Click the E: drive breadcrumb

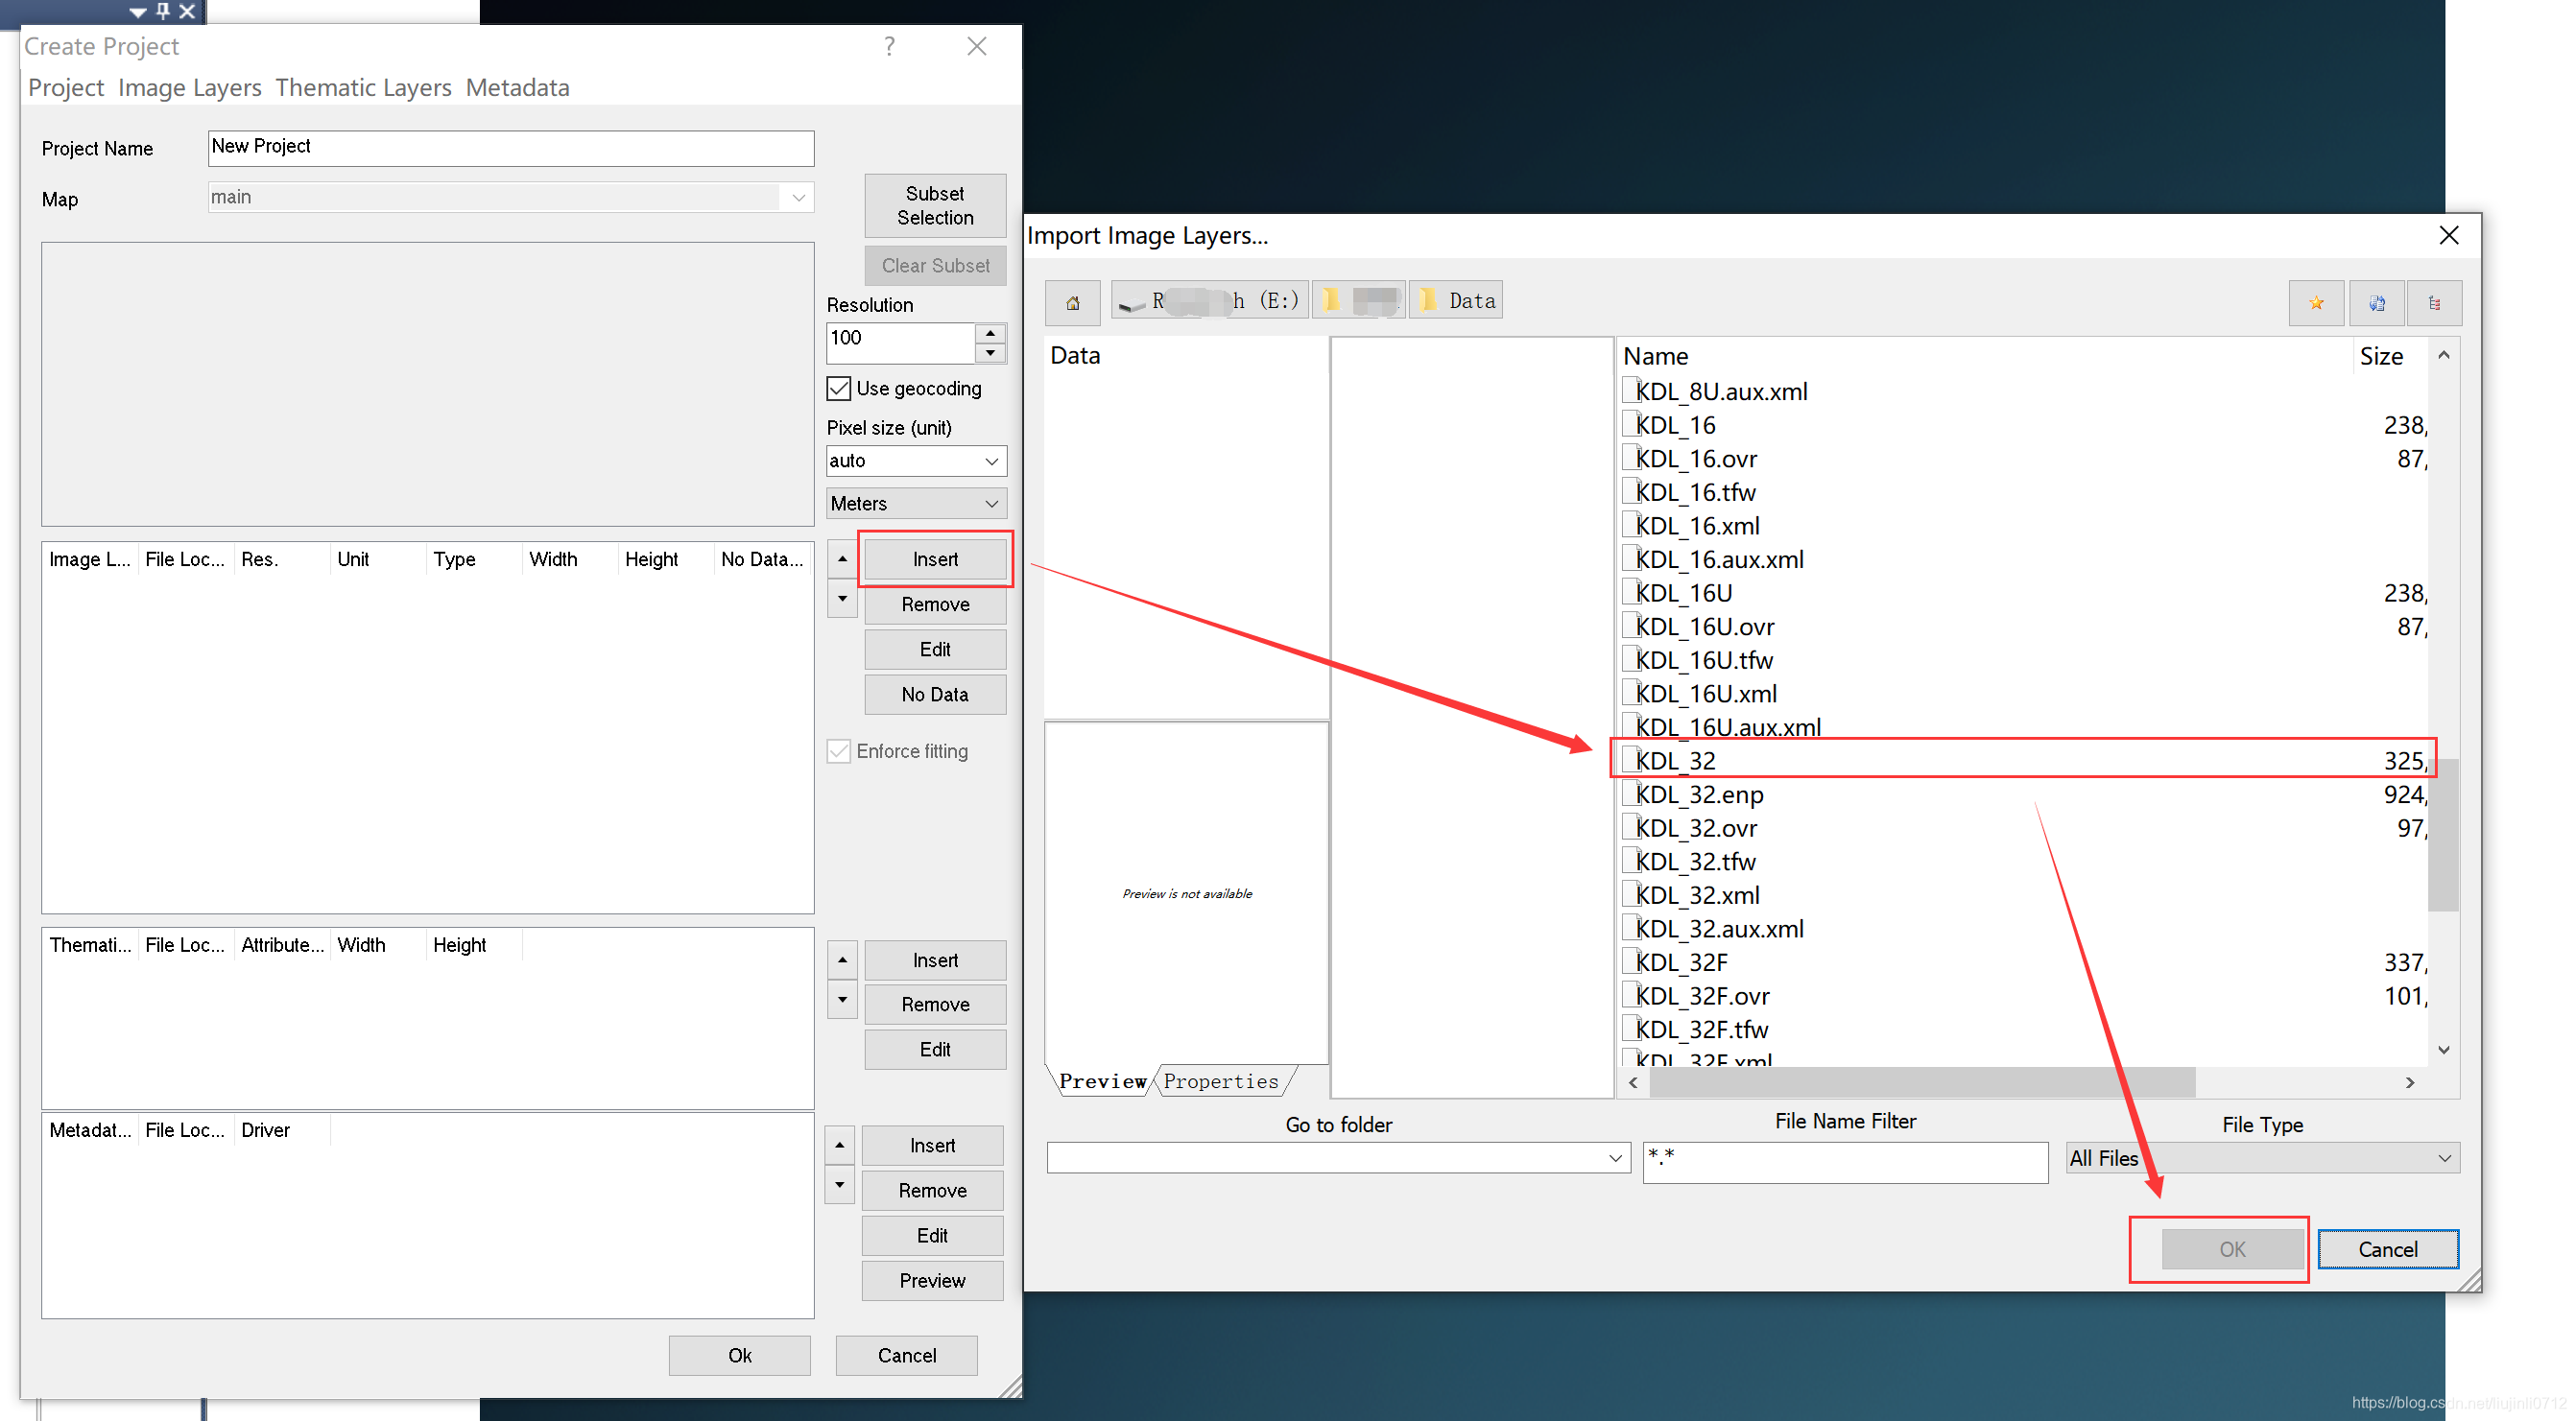click(x=1208, y=300)
